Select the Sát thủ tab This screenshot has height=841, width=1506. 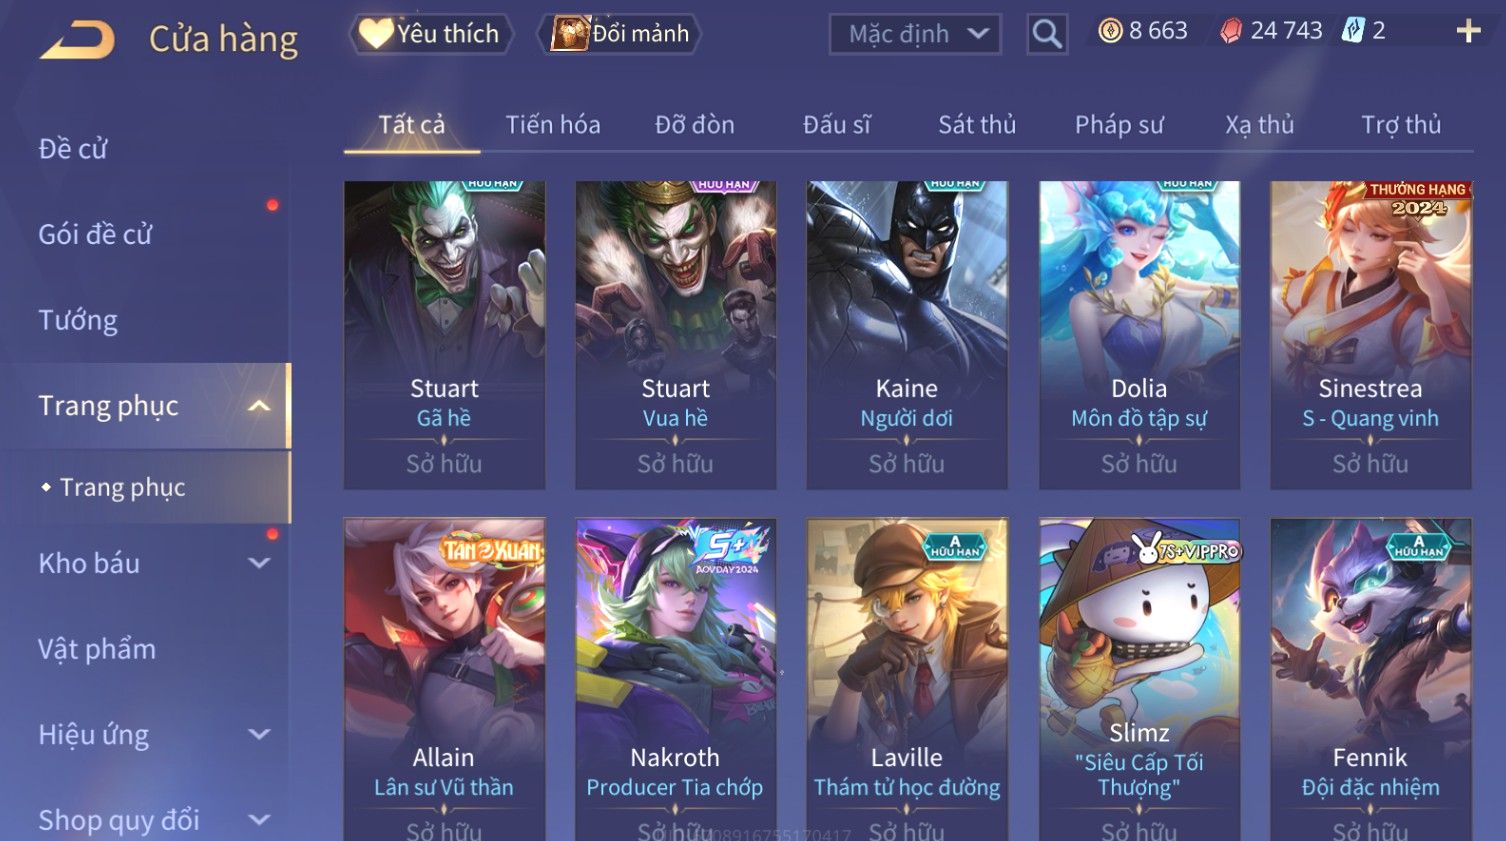[x=977, y=125]
